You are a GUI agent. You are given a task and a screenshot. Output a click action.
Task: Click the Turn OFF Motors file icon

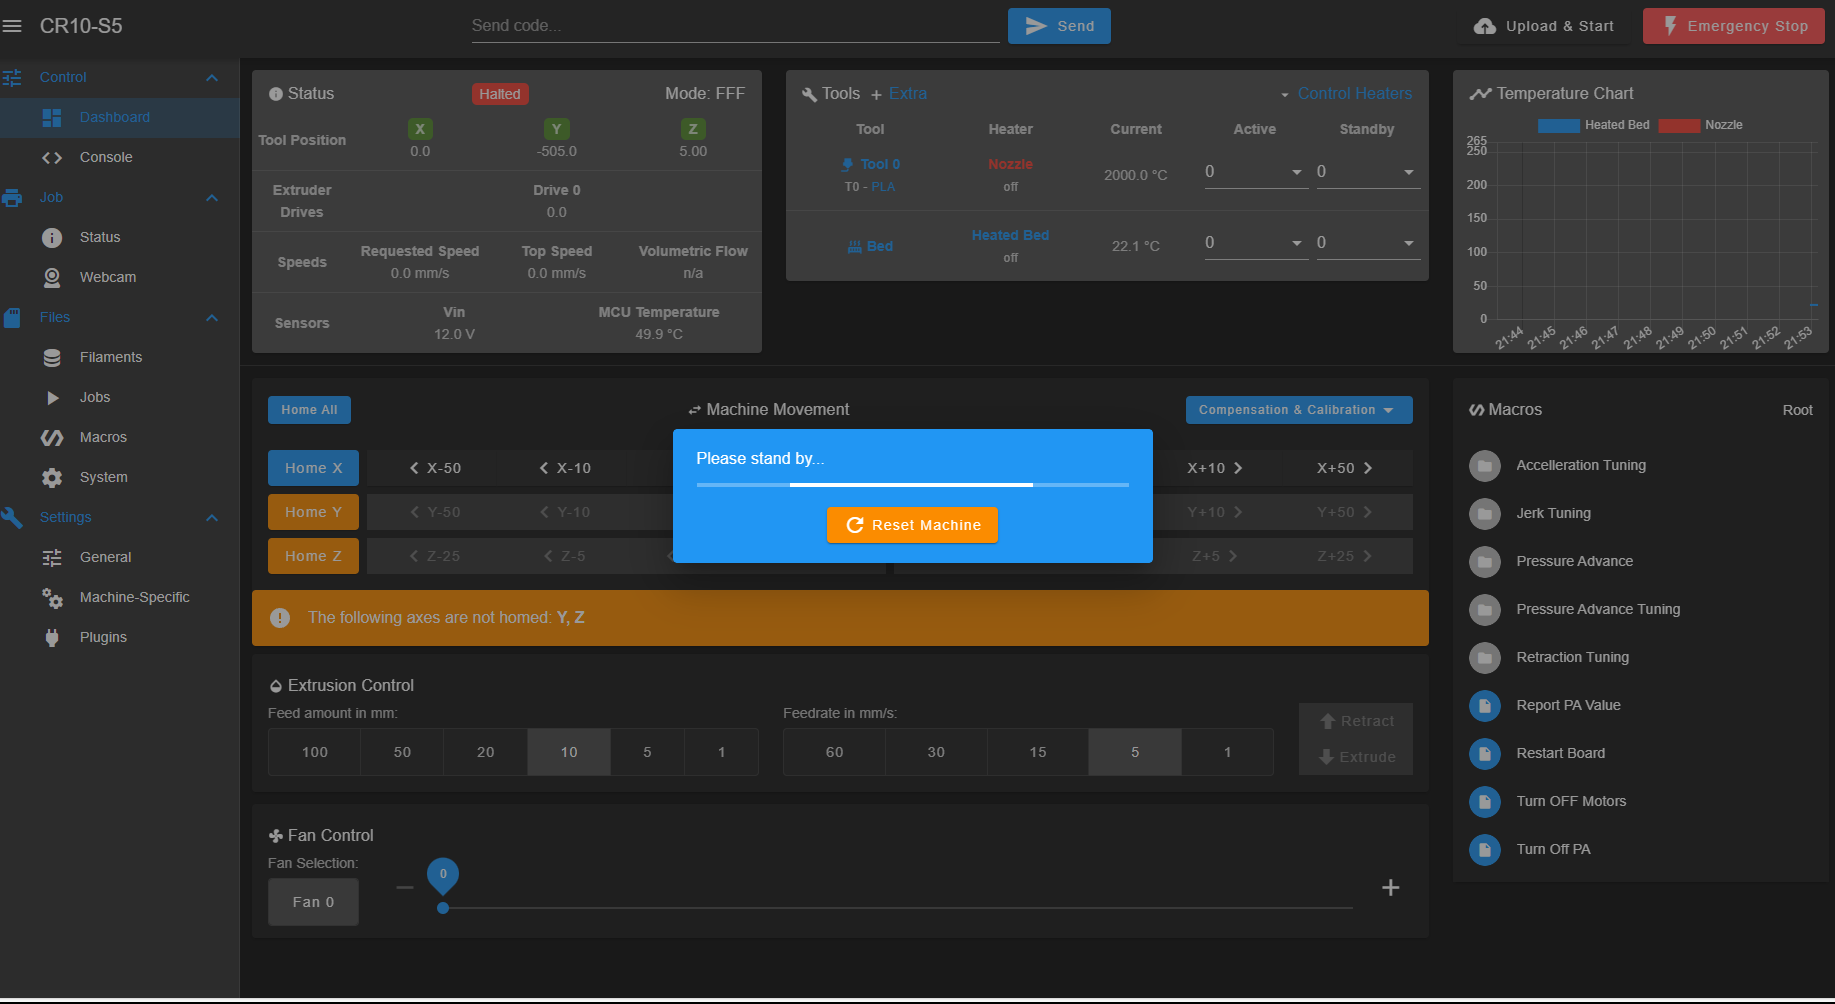pos(1485,801)
